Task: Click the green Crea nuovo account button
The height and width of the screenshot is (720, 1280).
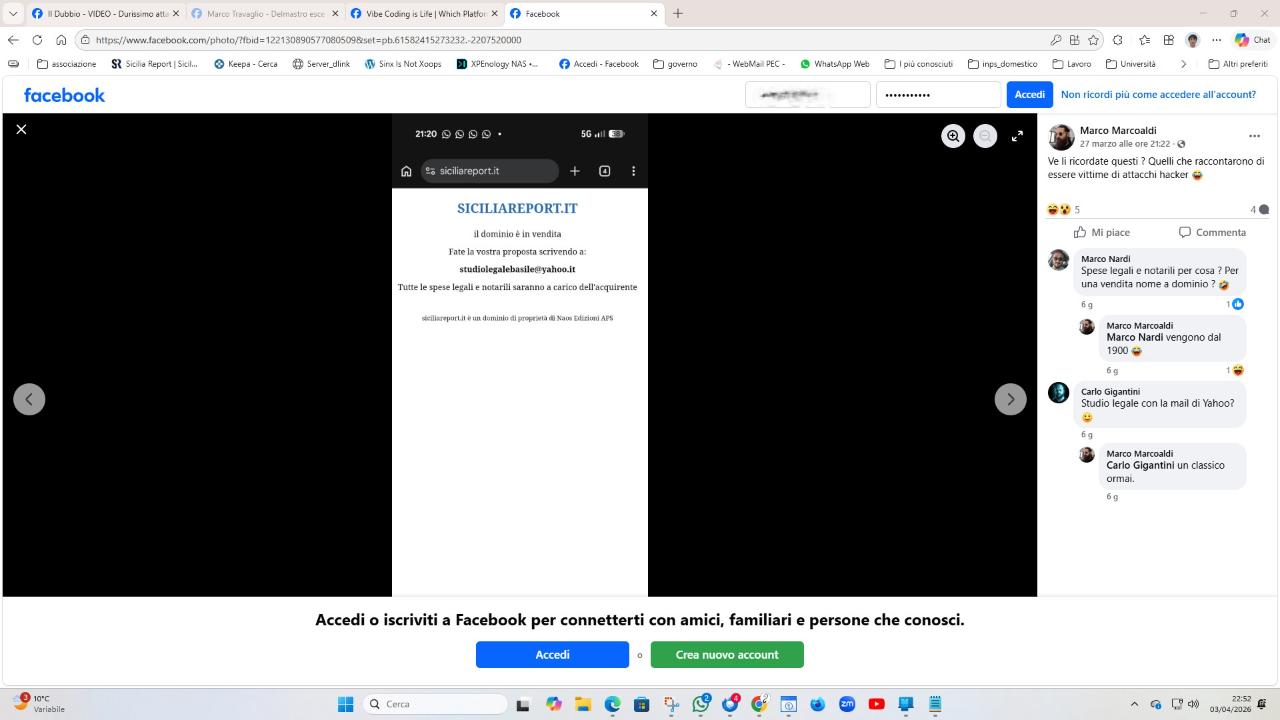Action: point(727,655)
